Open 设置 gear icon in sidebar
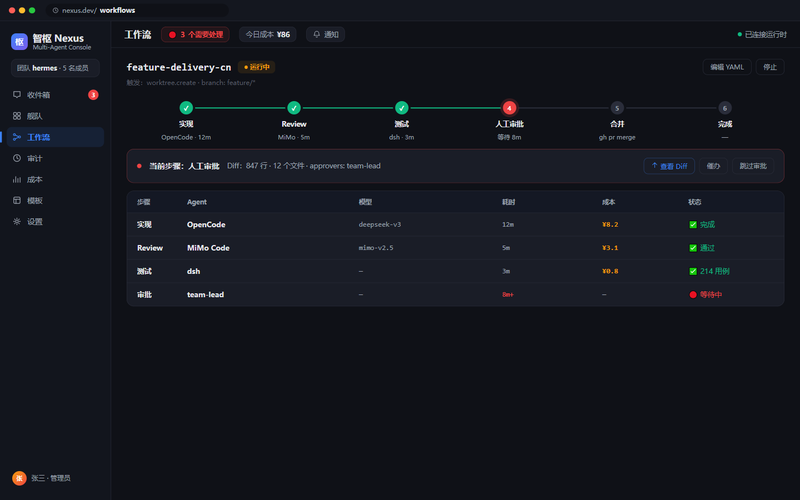Screen dimensions: 800x500 tap(17, 221)
